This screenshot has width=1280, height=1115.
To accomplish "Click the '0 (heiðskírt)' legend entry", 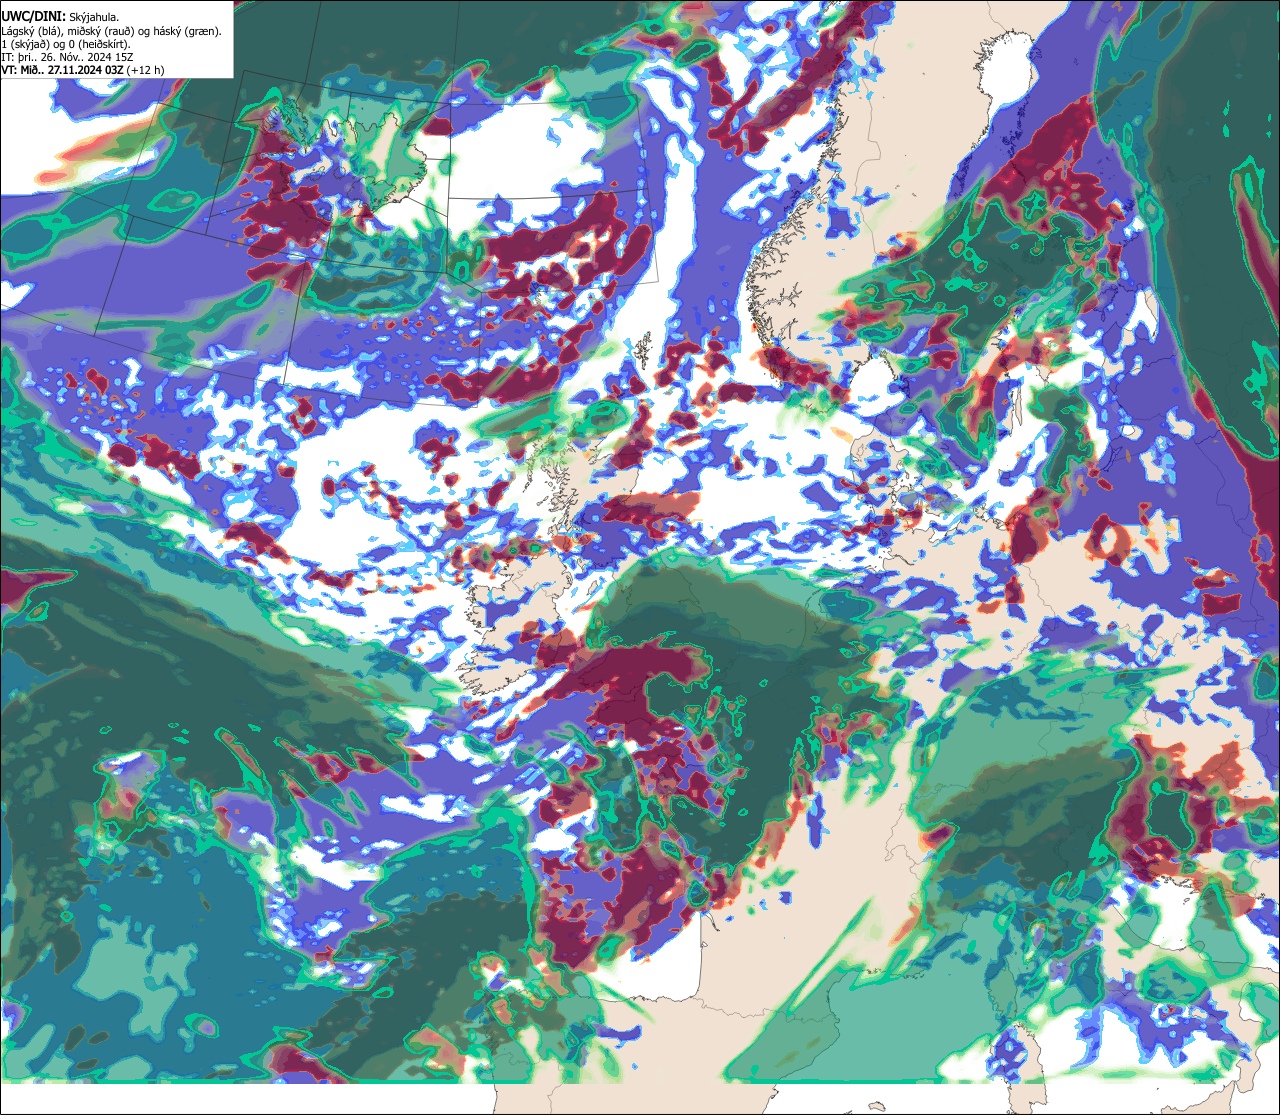I will click(98, 45).
